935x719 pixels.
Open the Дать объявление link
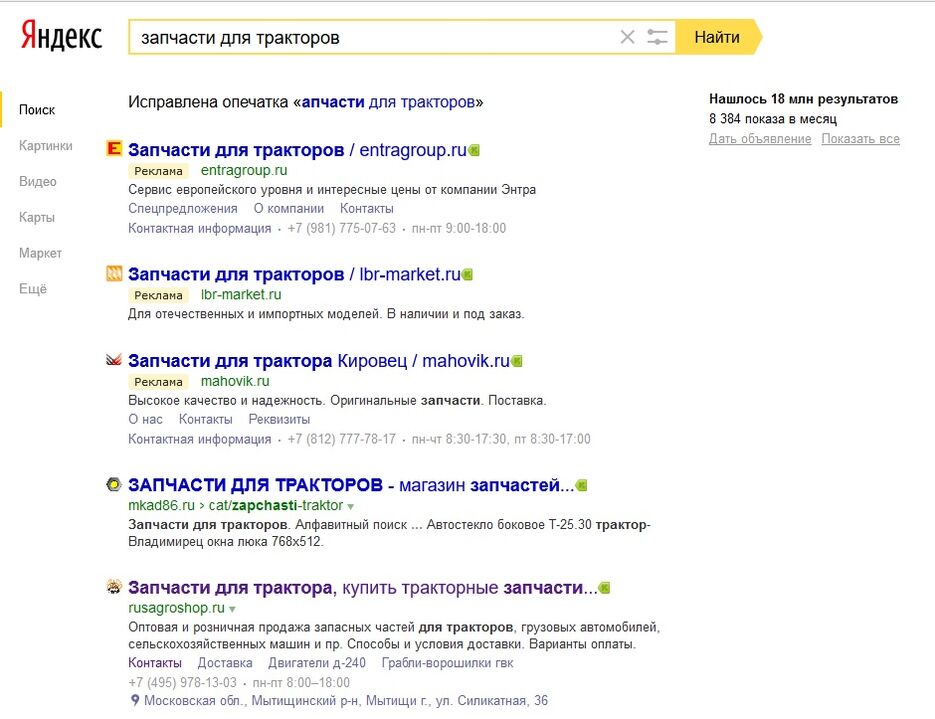760,139
